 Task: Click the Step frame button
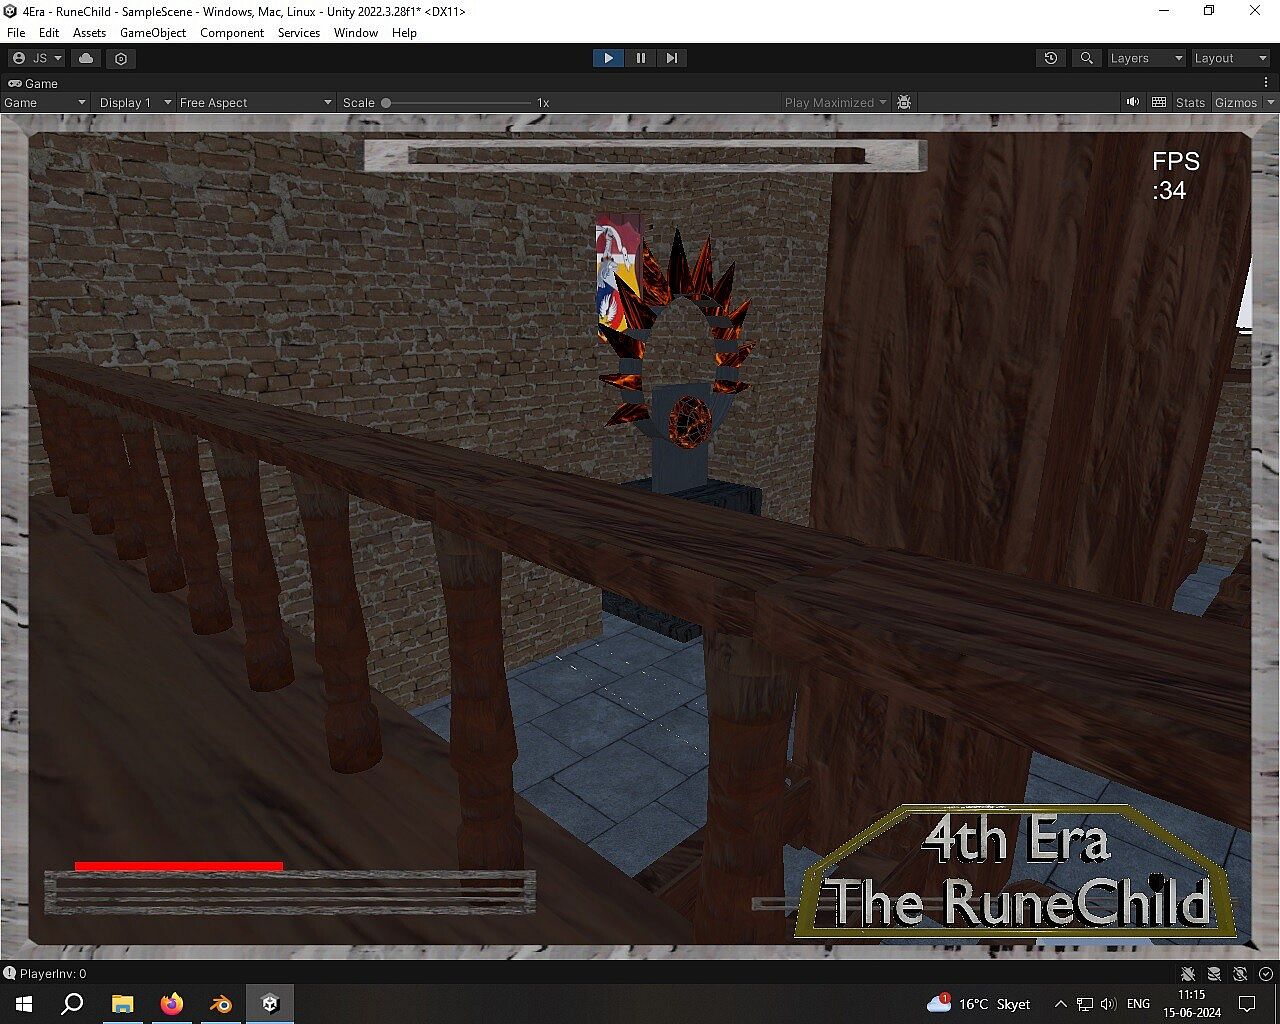click(672, 58)
